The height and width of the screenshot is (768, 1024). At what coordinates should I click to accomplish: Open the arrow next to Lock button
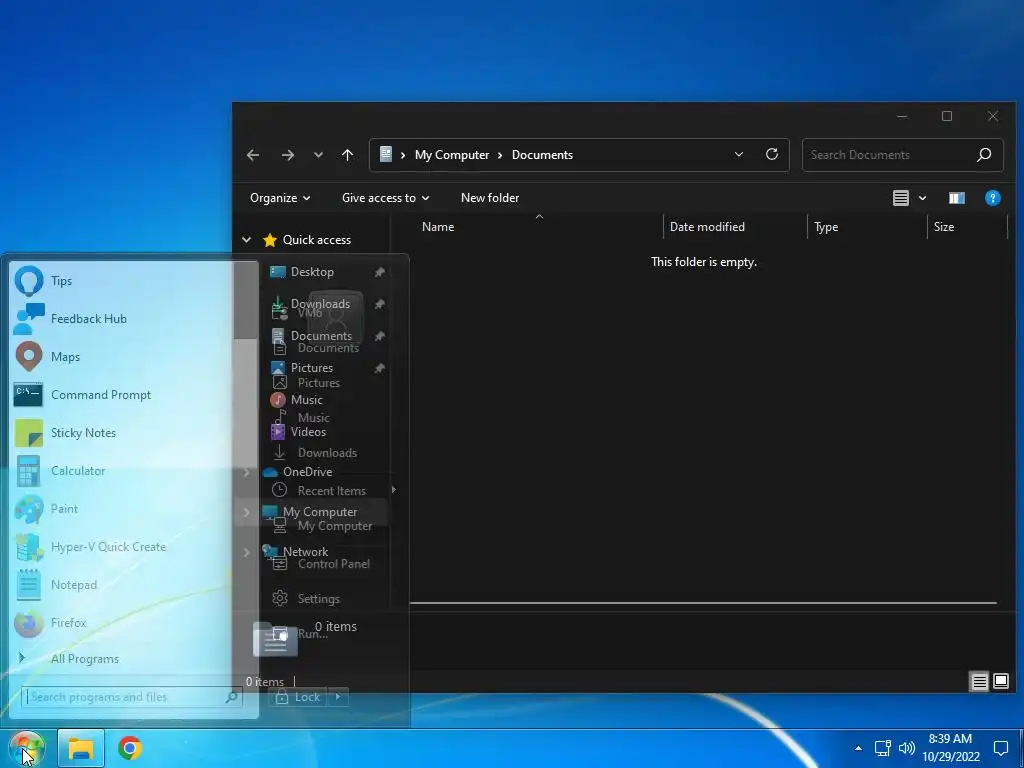pos(338,697)
